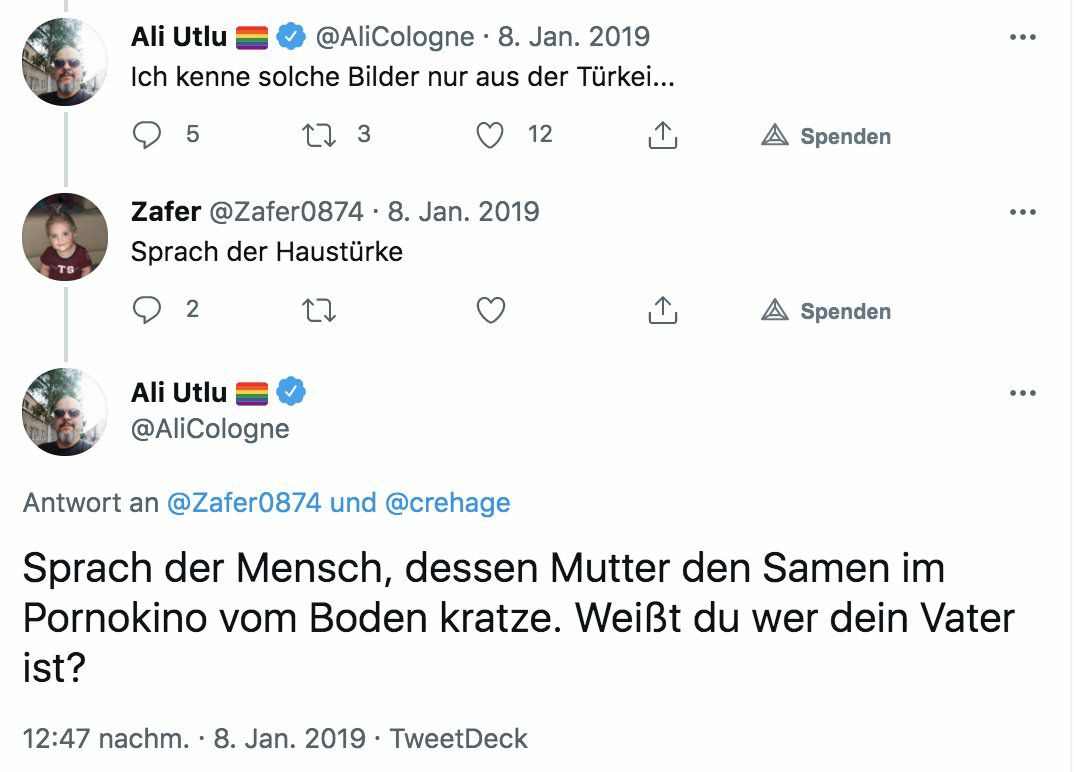The image size is (1074, 772).
Task: Share the first Ali Utlu tweet
Action: tap(663, 136)
